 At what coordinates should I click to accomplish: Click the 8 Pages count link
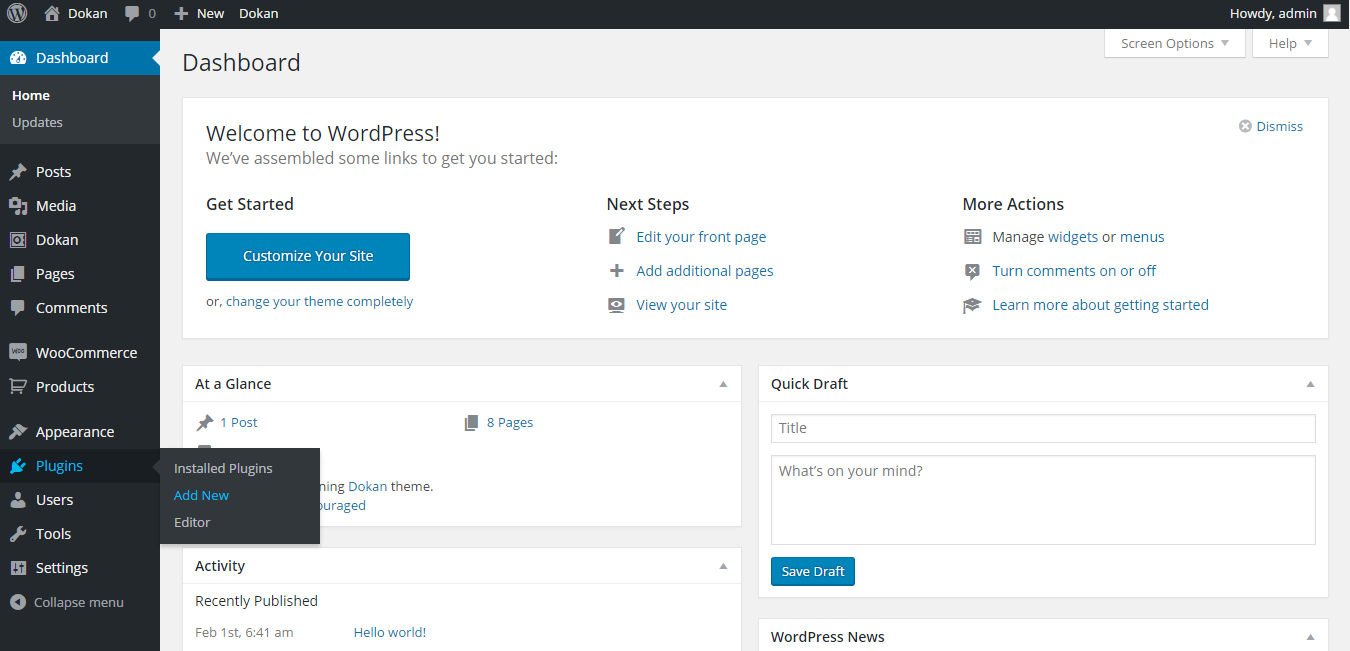(x=510, y=423)
